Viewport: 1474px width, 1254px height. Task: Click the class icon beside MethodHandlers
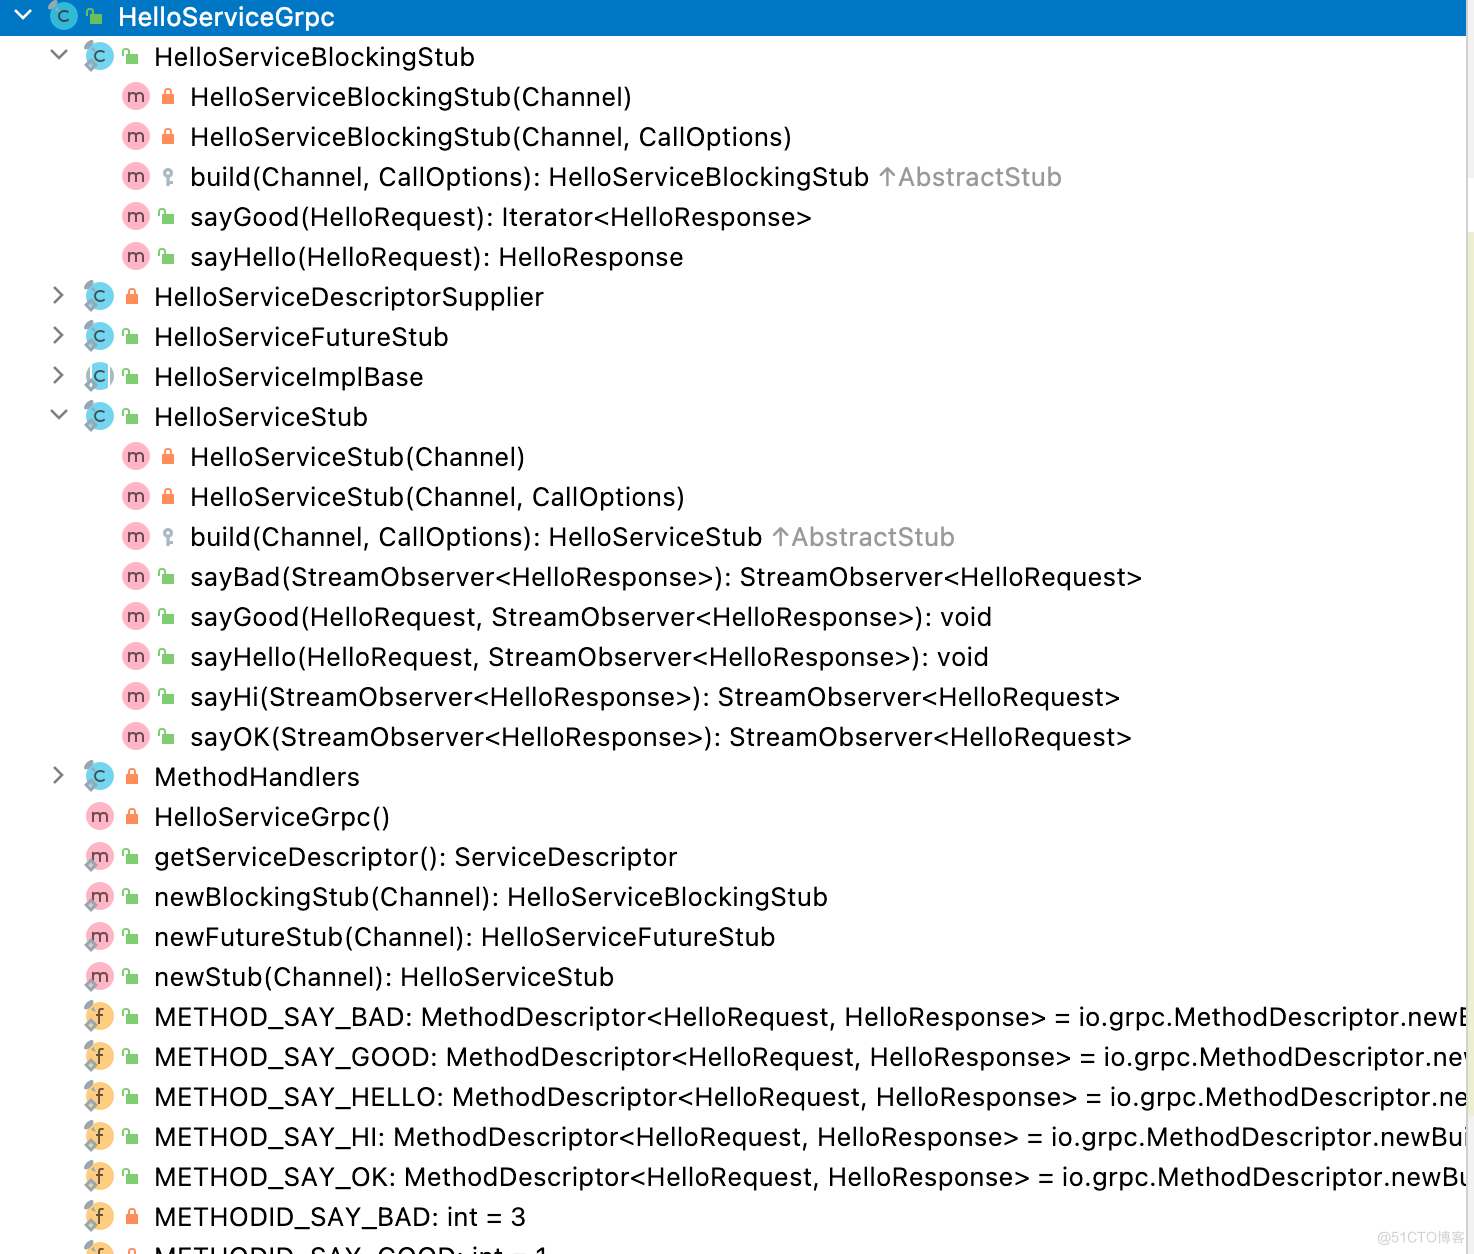pos(99,776)
